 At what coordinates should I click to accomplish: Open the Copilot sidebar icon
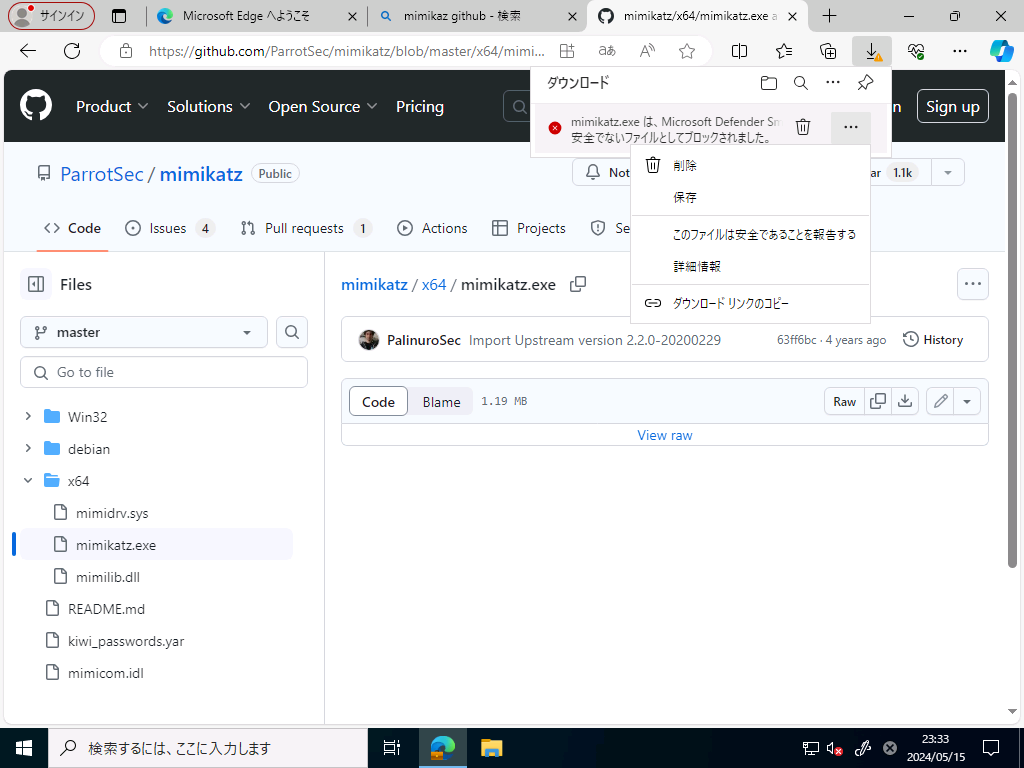click(1001, 51)
